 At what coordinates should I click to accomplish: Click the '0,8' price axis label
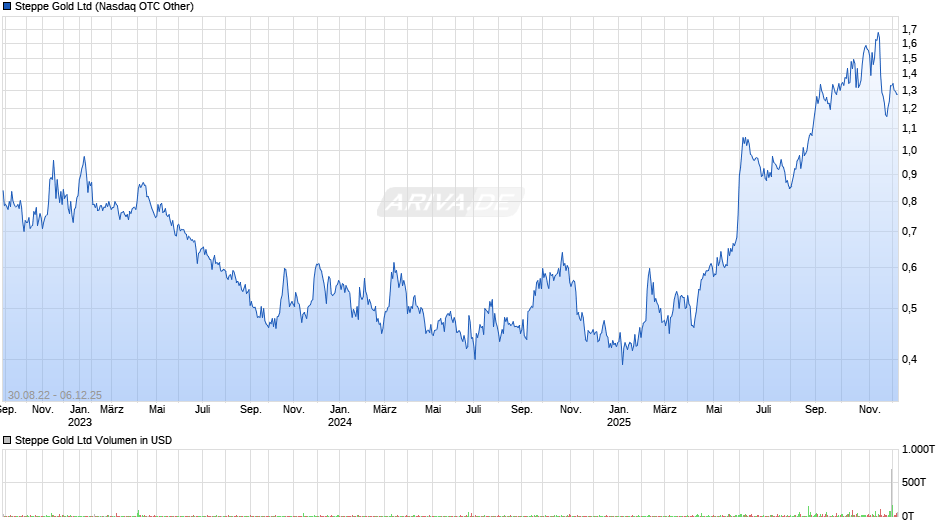click(x=909, y=202)
